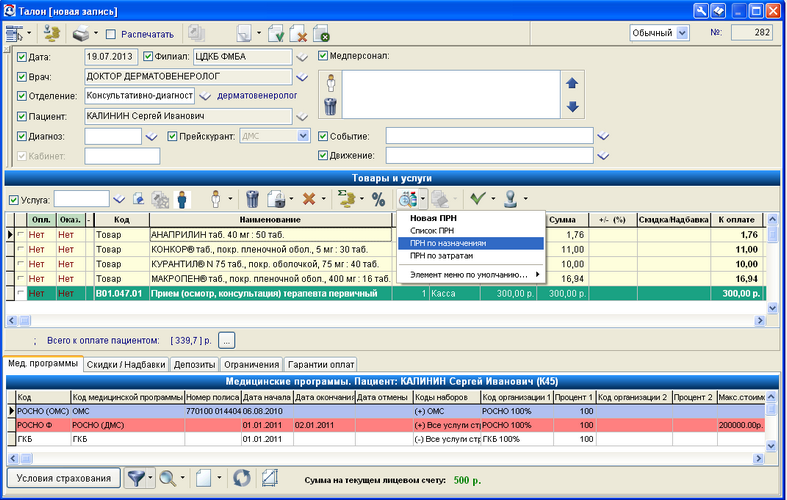Click the sigma with coins sum icon
This screenshot has width=787, height=500.
[x=345, y=199]
